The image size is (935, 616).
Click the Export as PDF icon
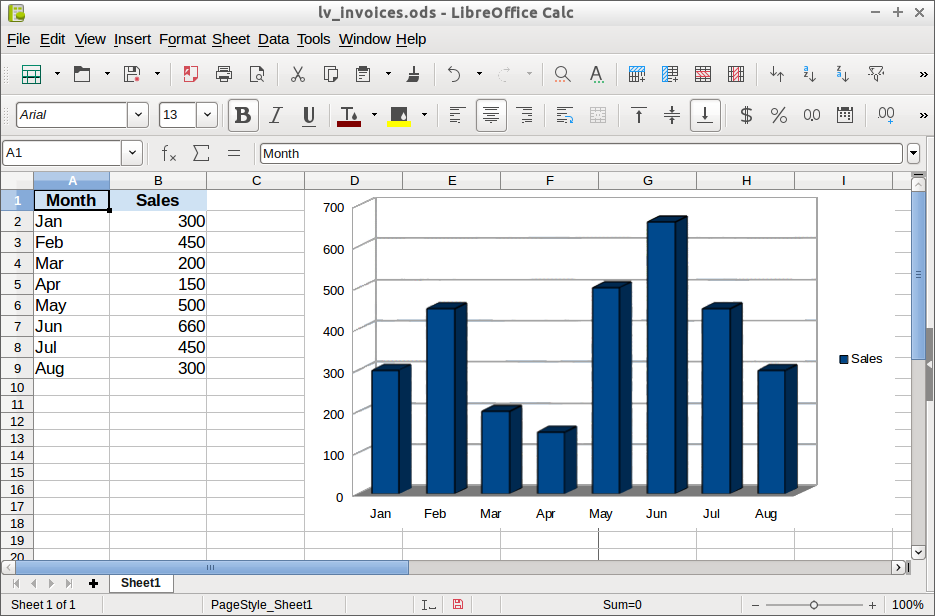pyautogui.click(x=190, y=74)
